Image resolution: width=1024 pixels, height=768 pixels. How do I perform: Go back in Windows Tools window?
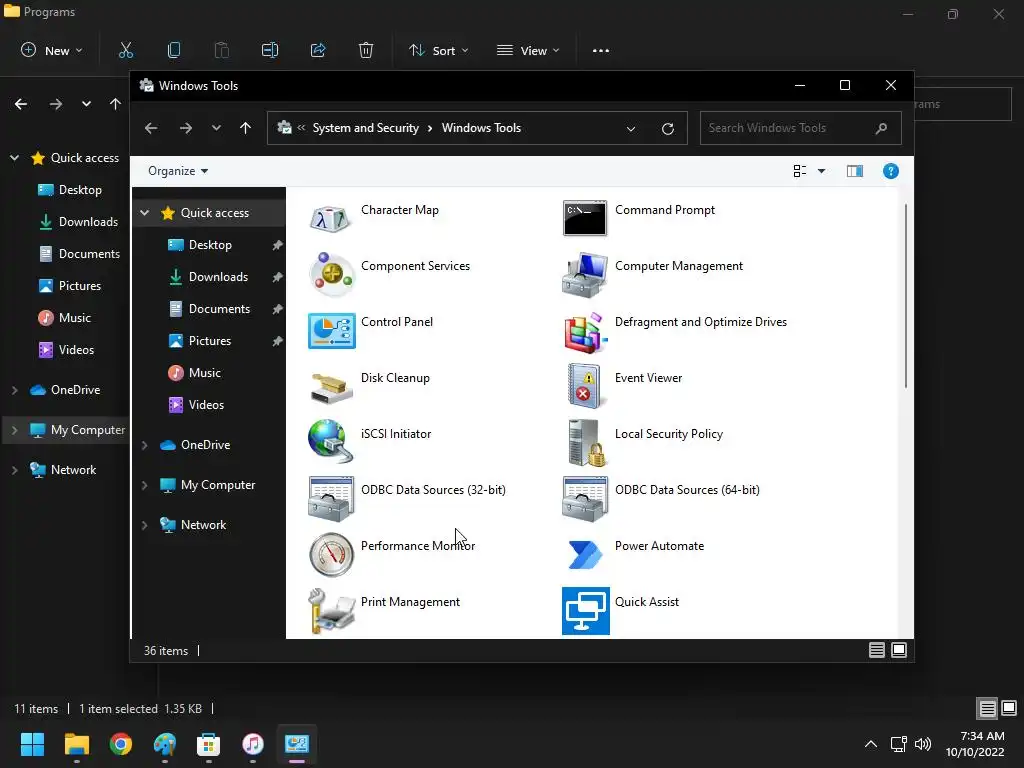point(151,128)
